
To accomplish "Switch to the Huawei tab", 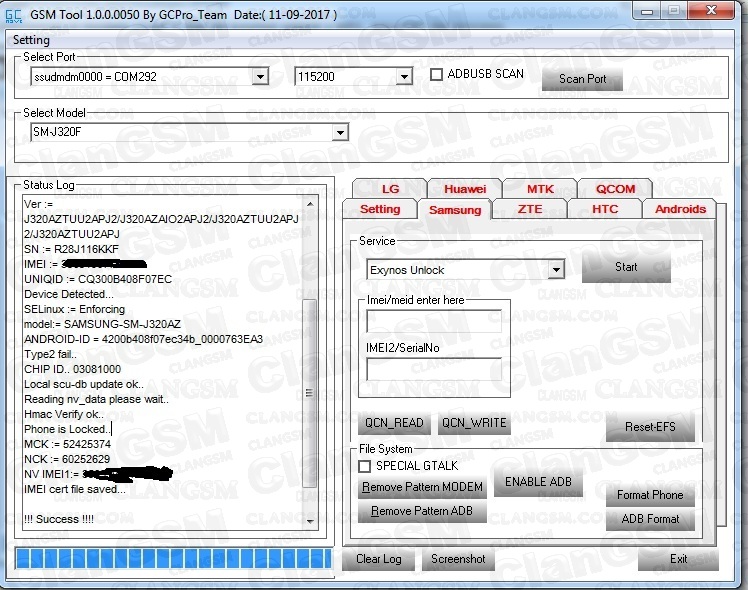I will pos(465,189).
